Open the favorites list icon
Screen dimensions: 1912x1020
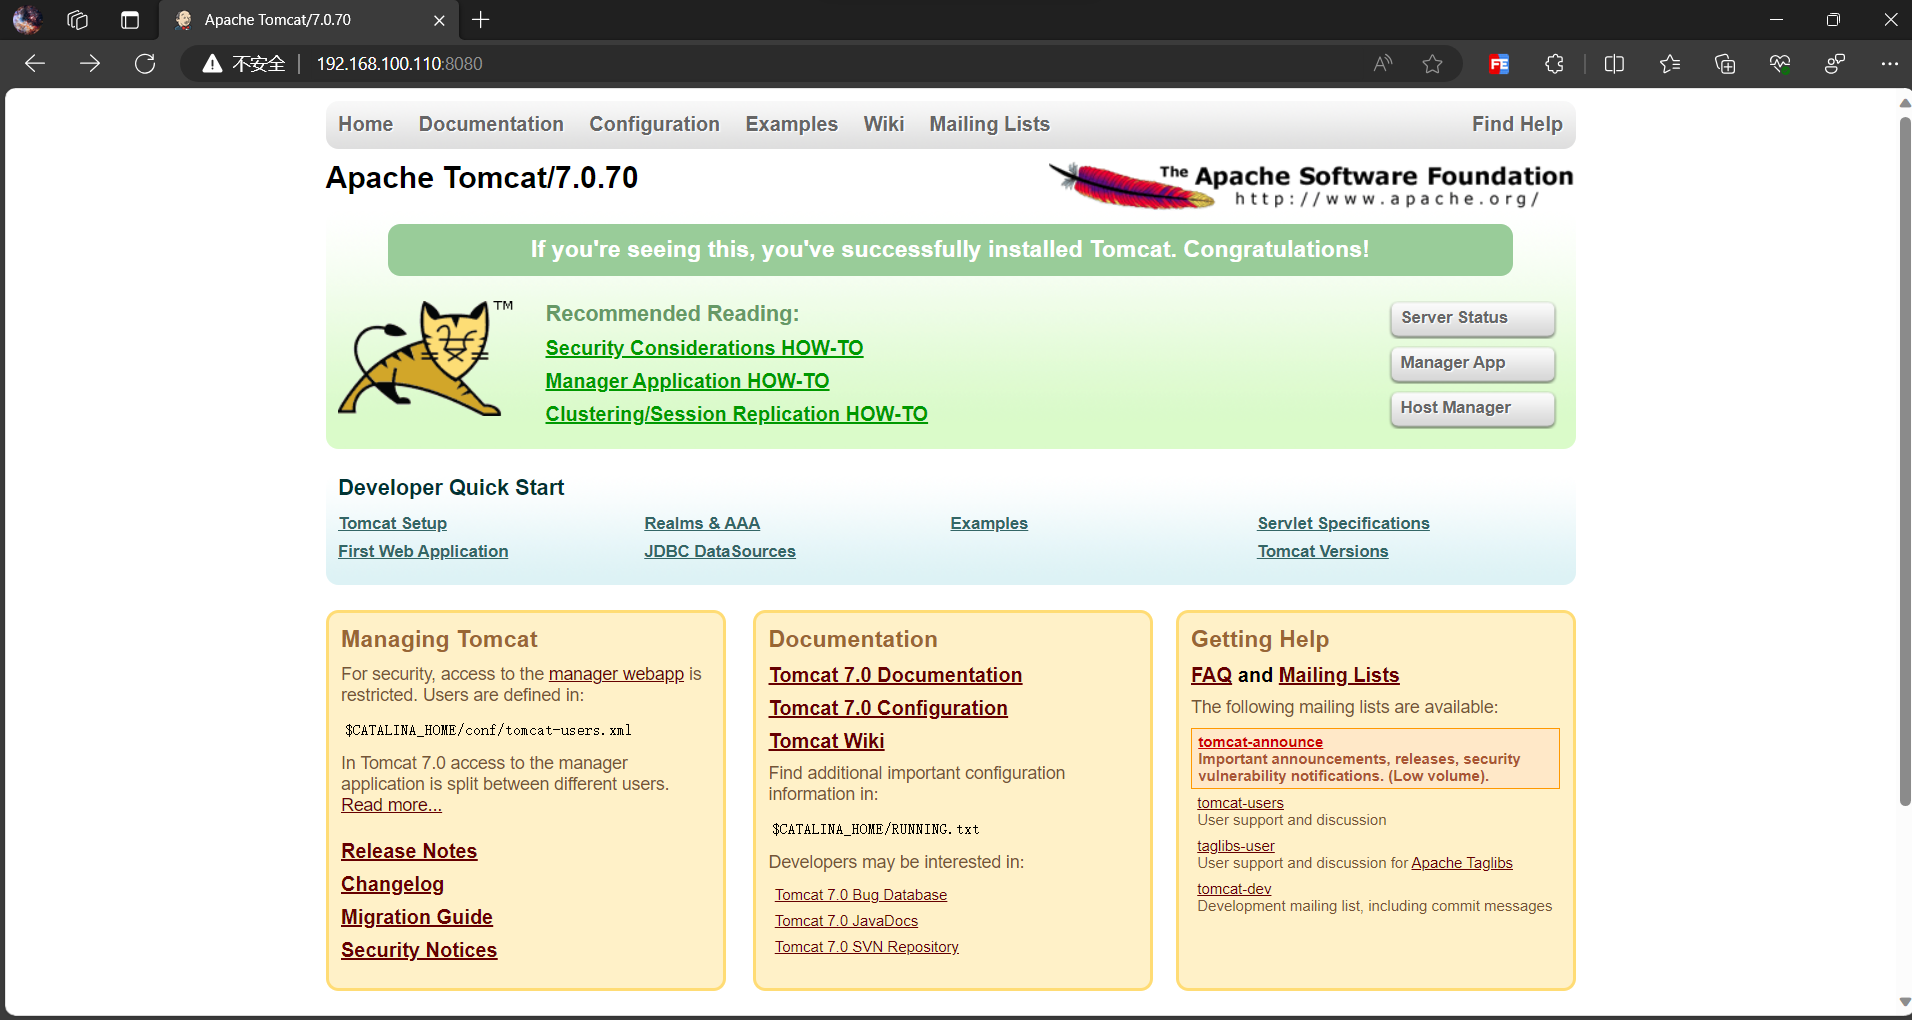tap(1669, 64)
